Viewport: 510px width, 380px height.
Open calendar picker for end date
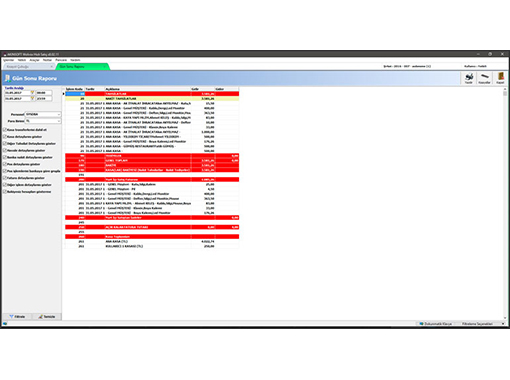(32, 99)
